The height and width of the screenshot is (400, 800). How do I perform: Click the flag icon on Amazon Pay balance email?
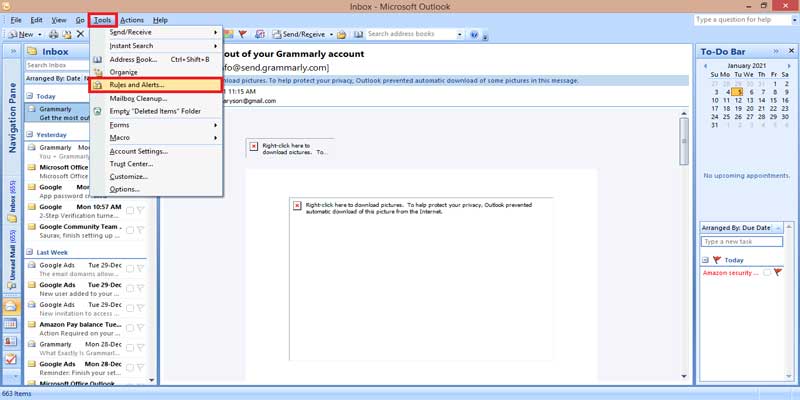click(x=141, y=328)
